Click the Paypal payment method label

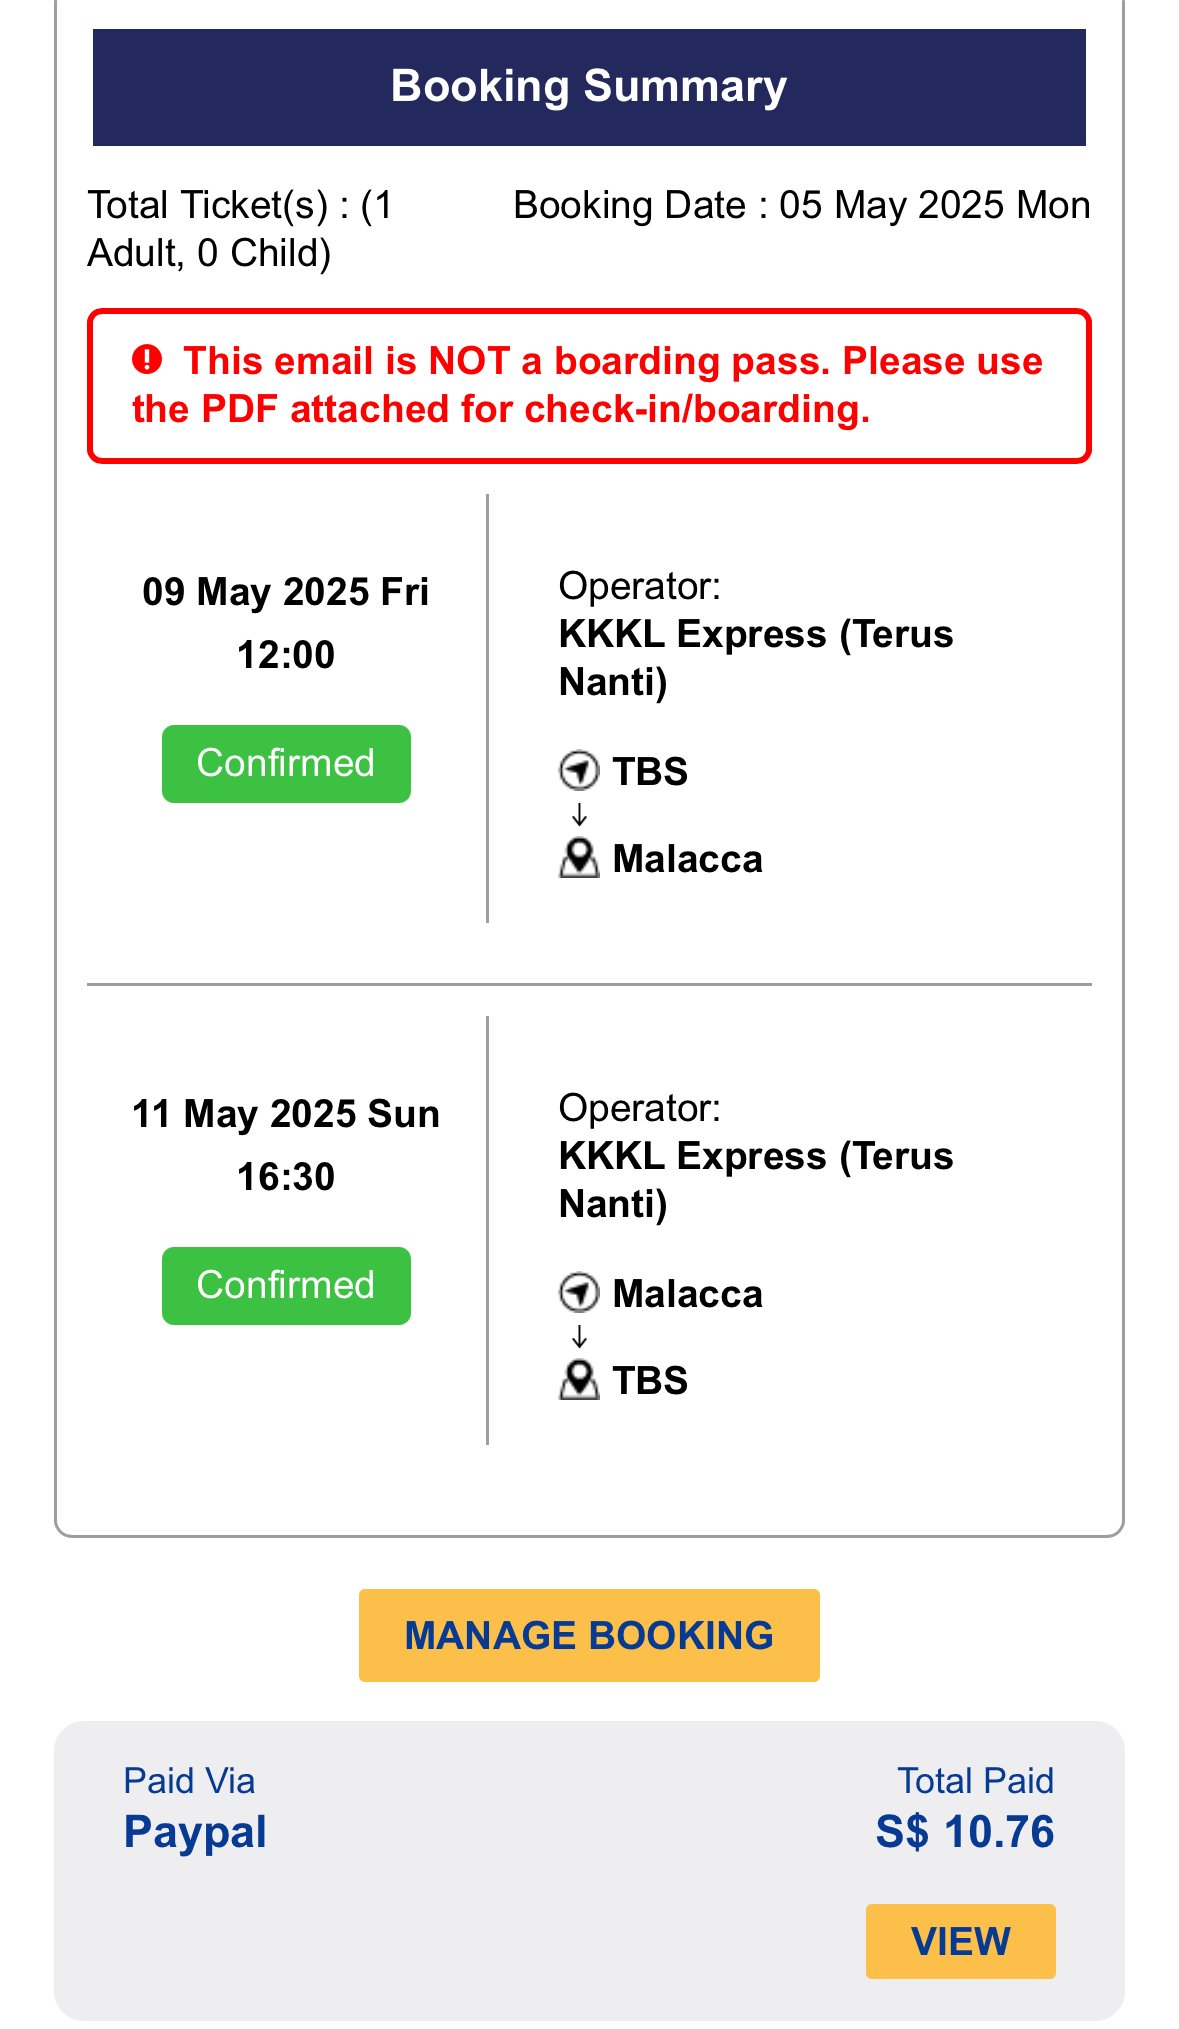(x=195, y=1832)
